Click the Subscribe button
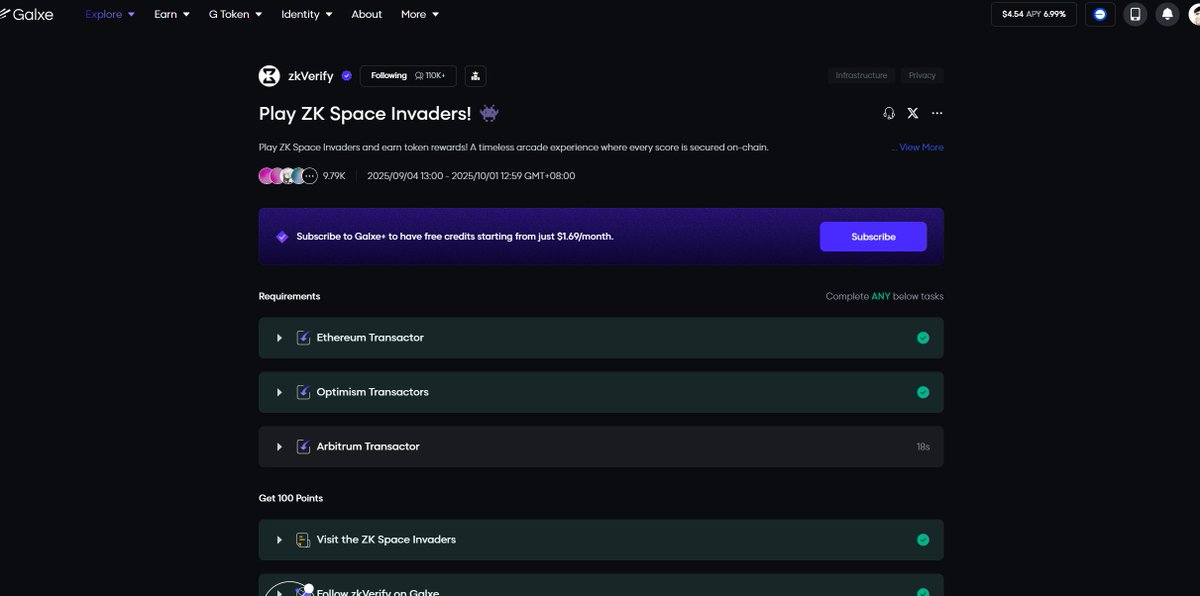This screenshot has height=596, width=1200. (x=873, y=237)
